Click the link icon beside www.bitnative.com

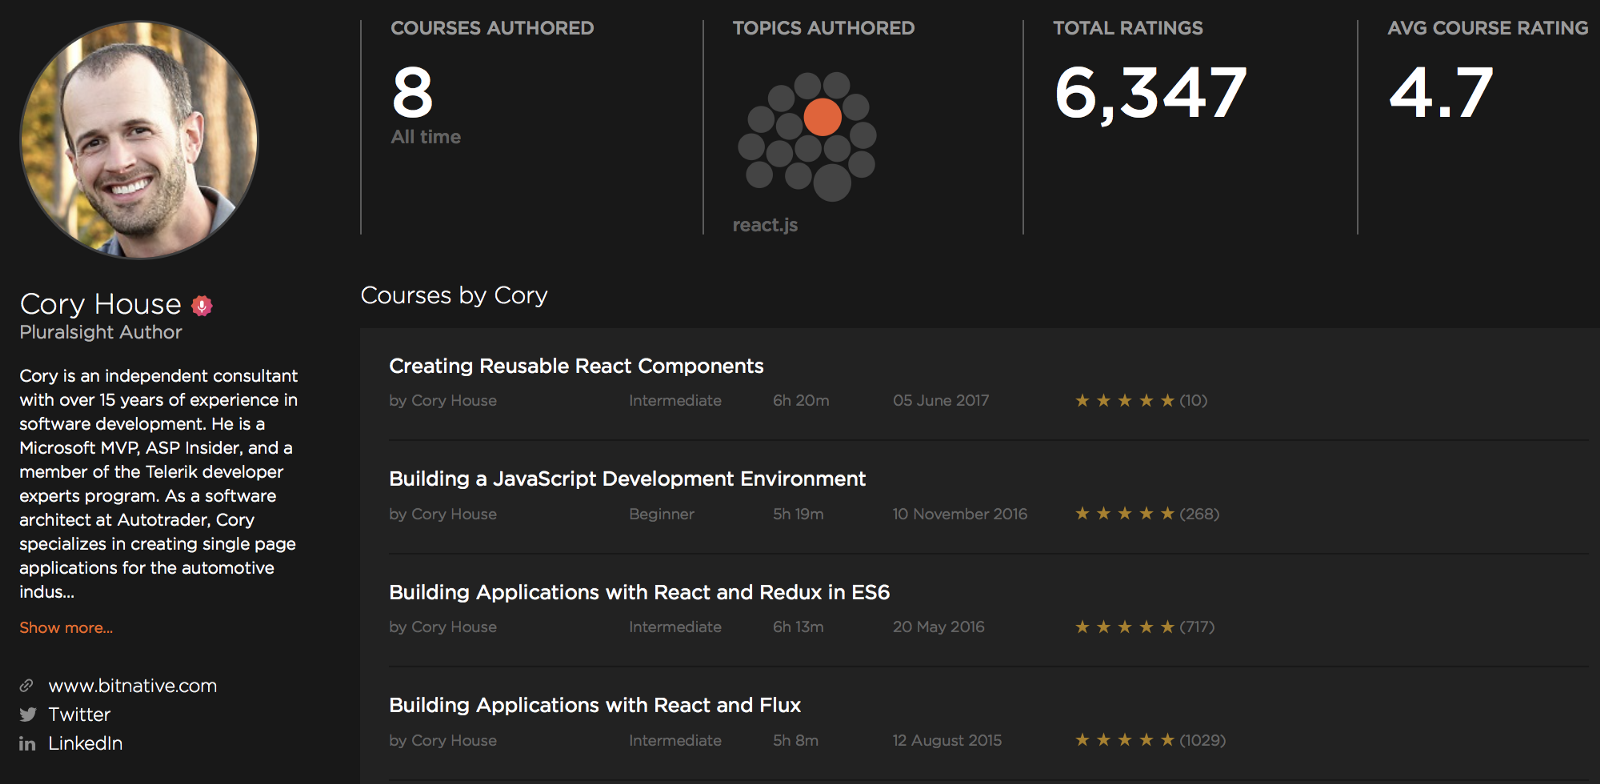[27, 686]
